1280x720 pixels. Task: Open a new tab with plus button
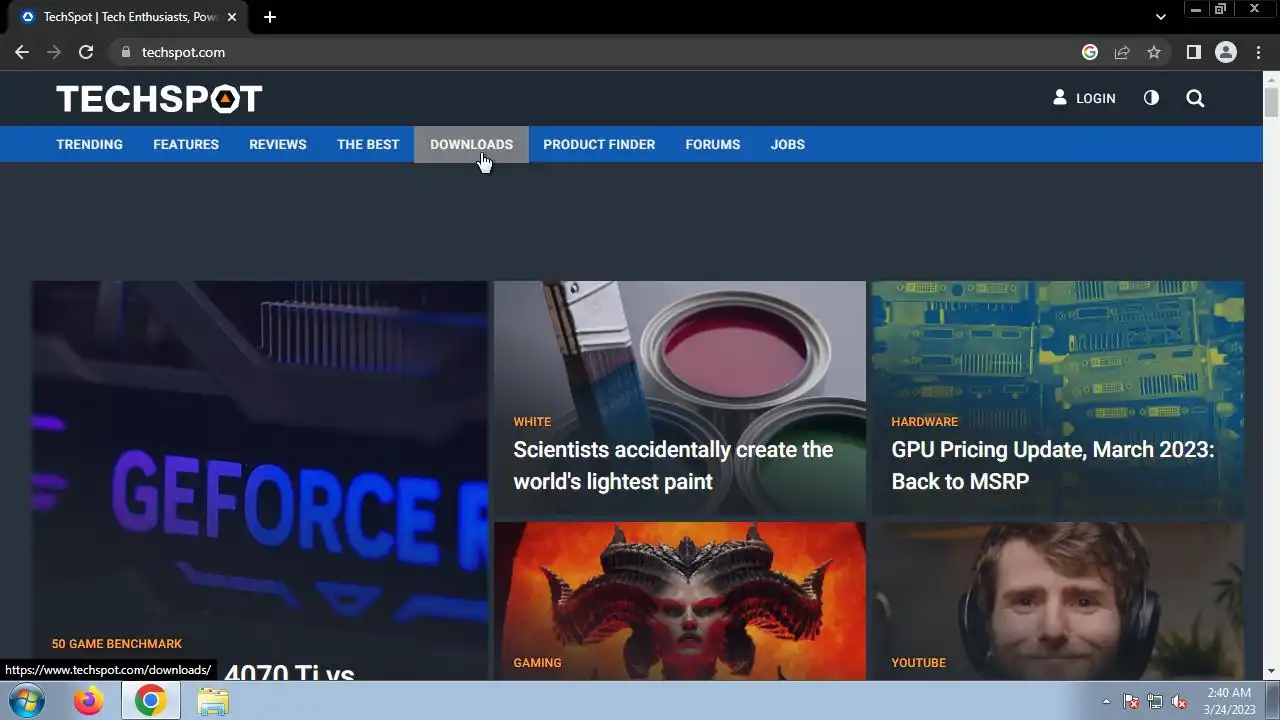click(269, 17)
